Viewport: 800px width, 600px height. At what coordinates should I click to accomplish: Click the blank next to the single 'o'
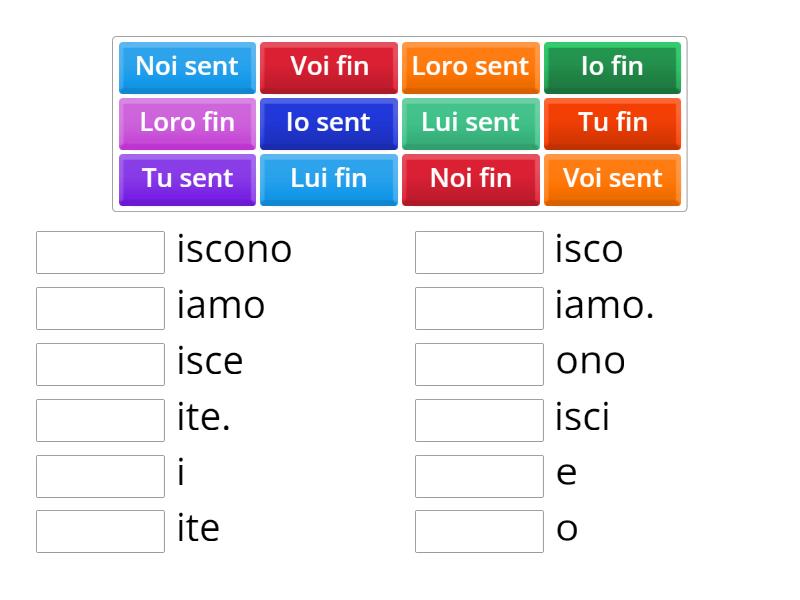pos(478,531)
